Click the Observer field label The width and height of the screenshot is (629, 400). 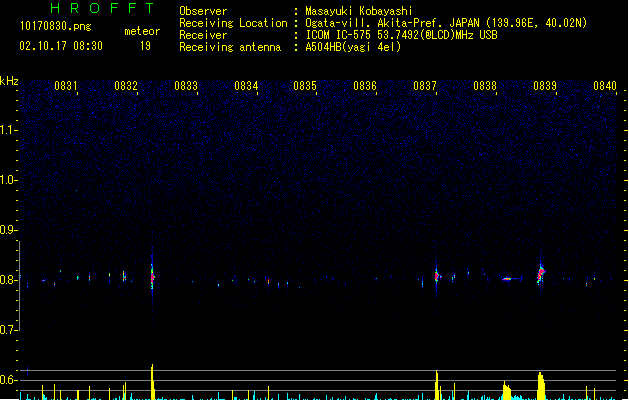tap(203, 11)
